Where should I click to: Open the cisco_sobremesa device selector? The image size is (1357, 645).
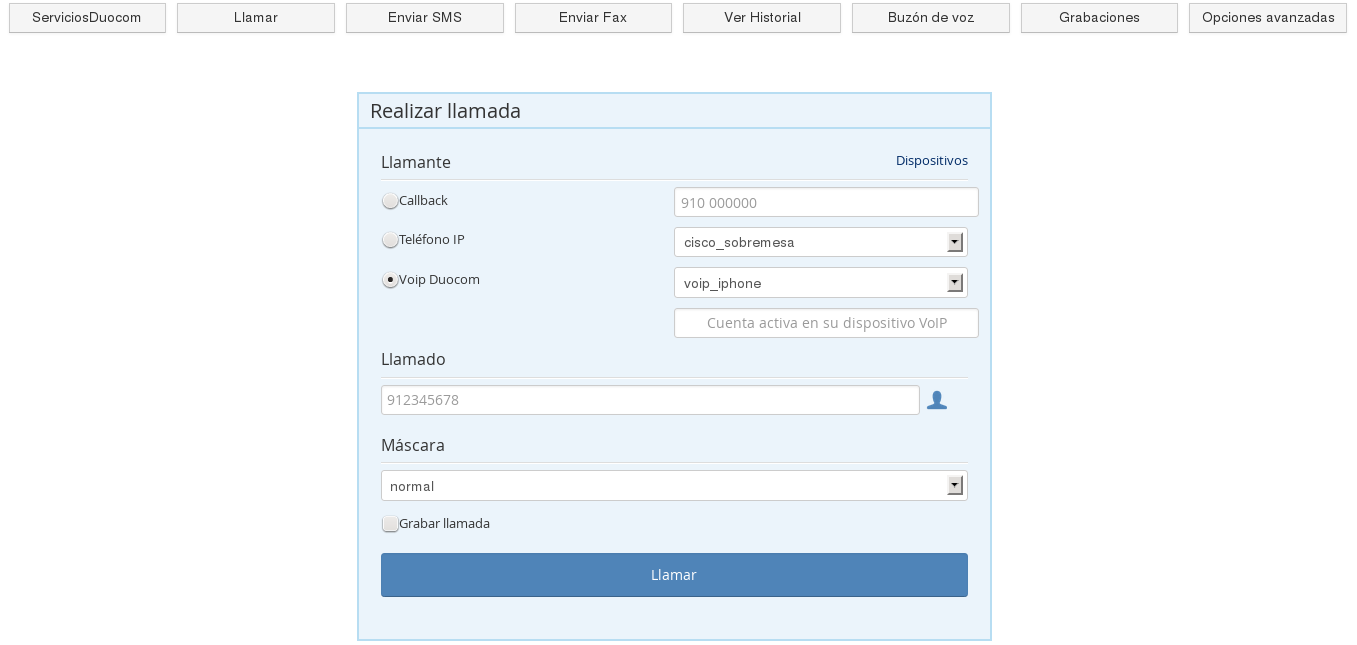pos(820,242)
